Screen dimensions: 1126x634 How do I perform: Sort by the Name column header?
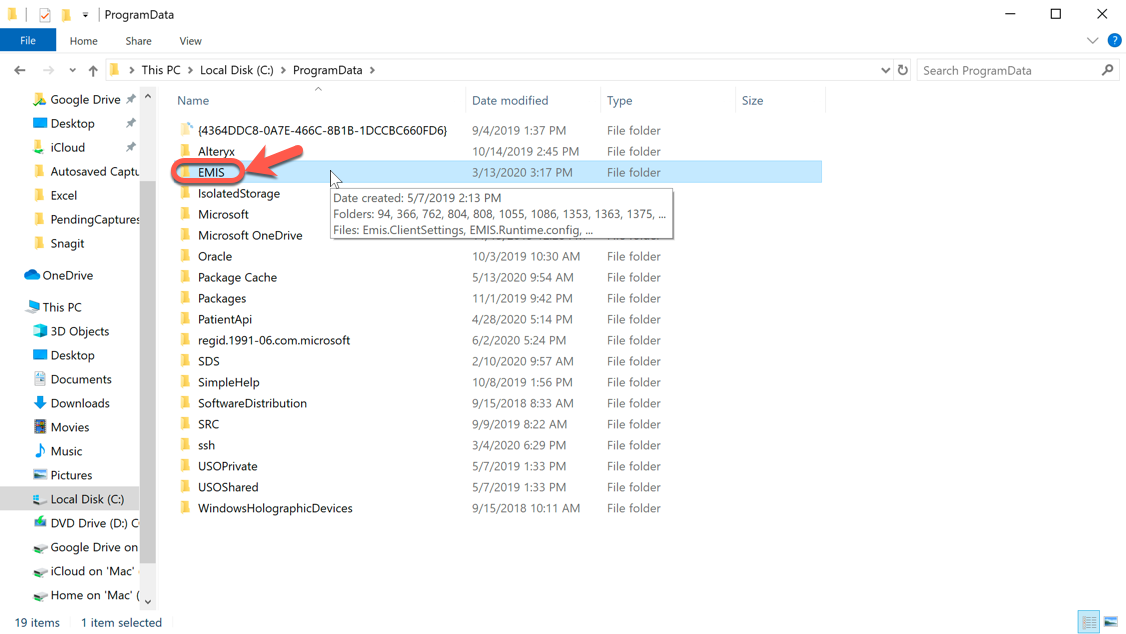tap(193, 101)
